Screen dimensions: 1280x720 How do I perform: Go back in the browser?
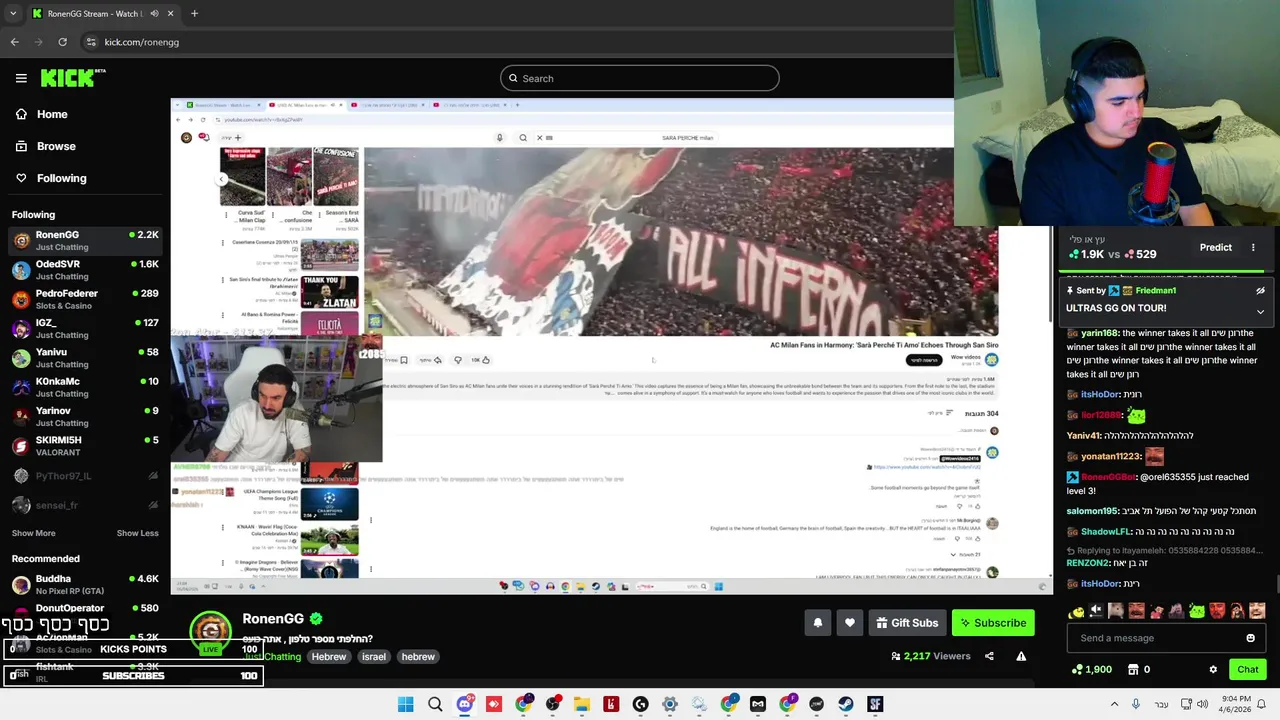coord(14,42)
